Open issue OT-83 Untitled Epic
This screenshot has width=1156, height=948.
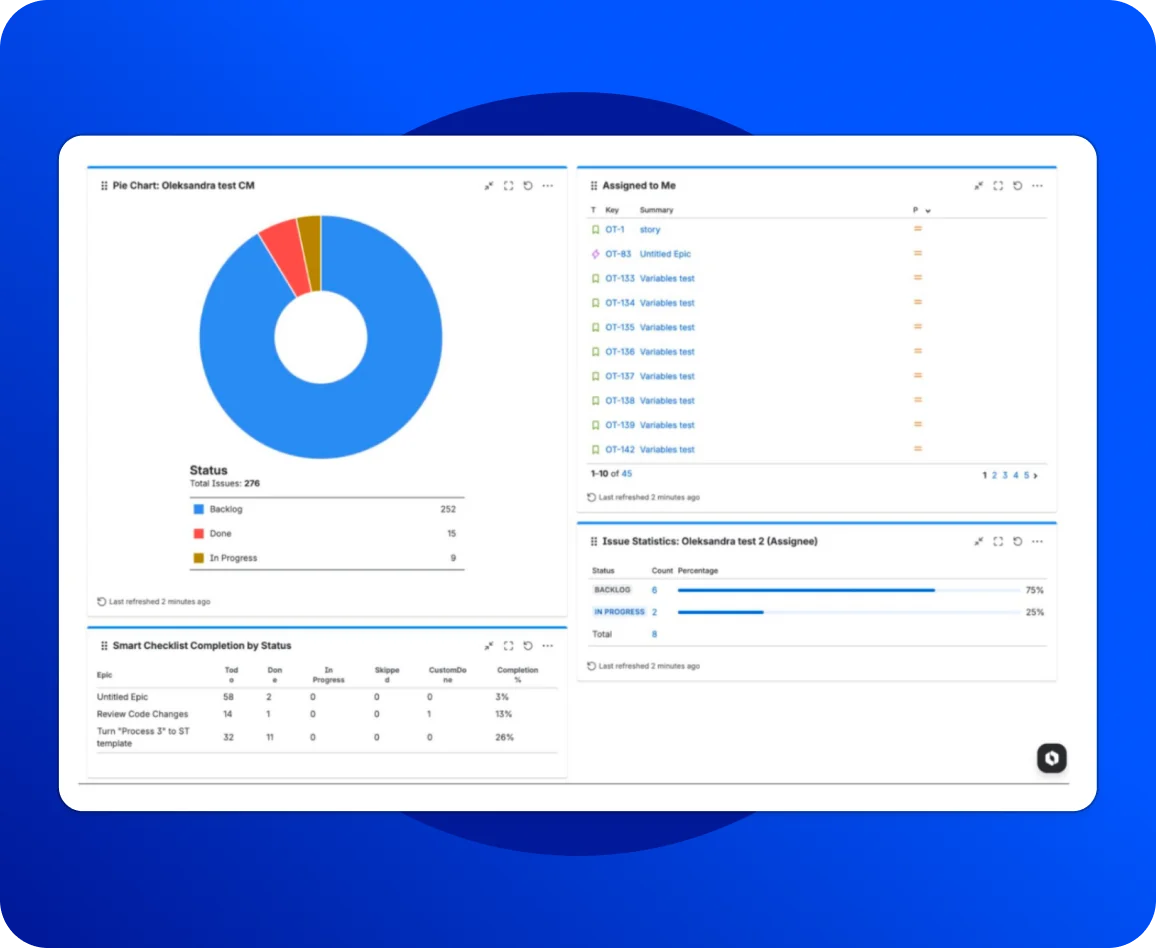(665, 254)
